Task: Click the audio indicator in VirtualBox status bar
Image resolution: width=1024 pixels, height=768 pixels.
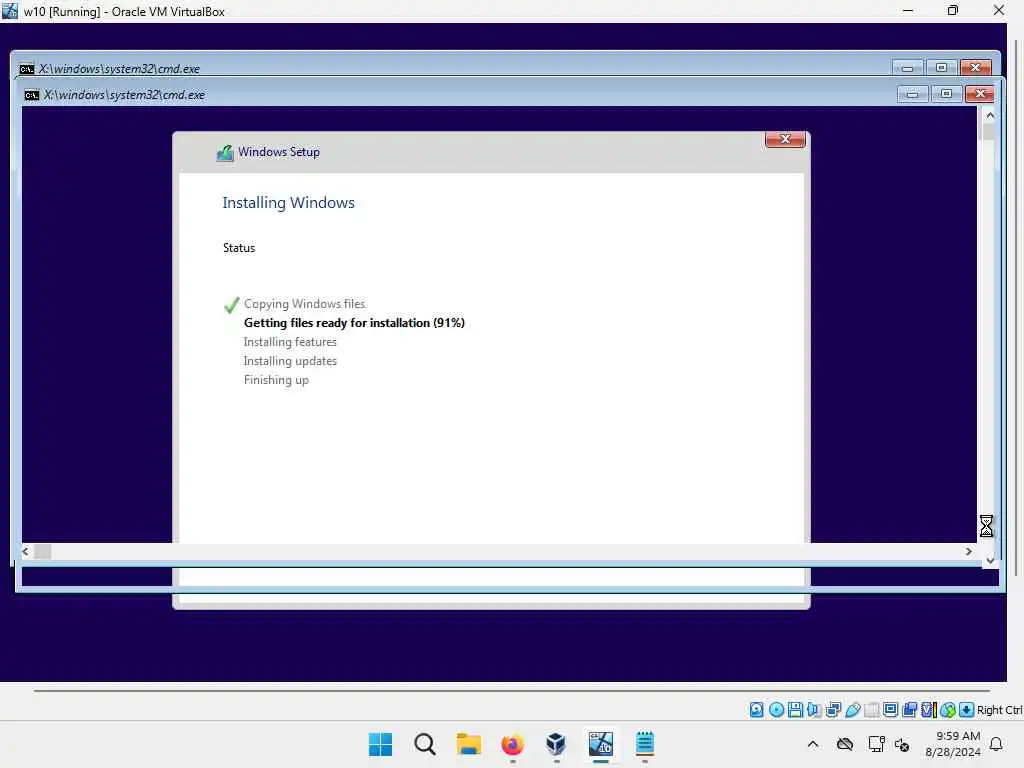Action: (x=814, y=710)
